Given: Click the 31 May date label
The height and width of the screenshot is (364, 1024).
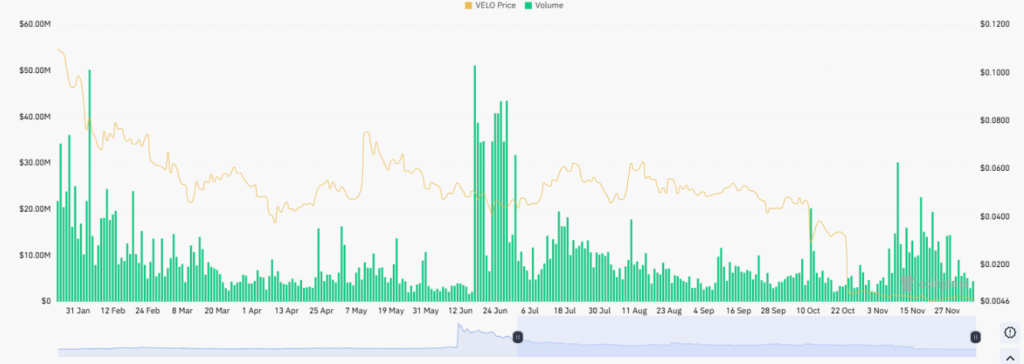Looking at the screenshot, I should 426,311.
